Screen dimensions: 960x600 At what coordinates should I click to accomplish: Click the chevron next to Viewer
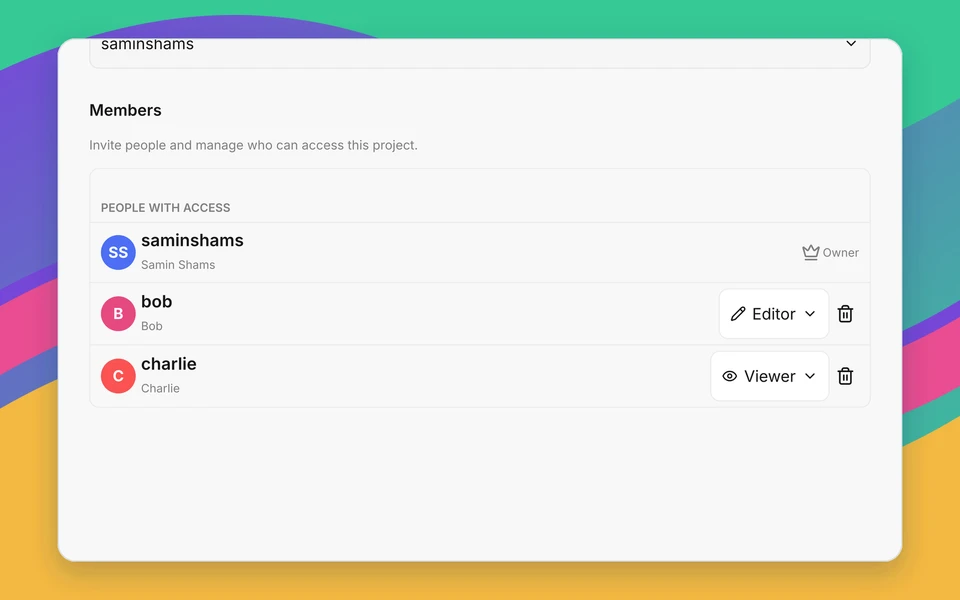(810, 376)
